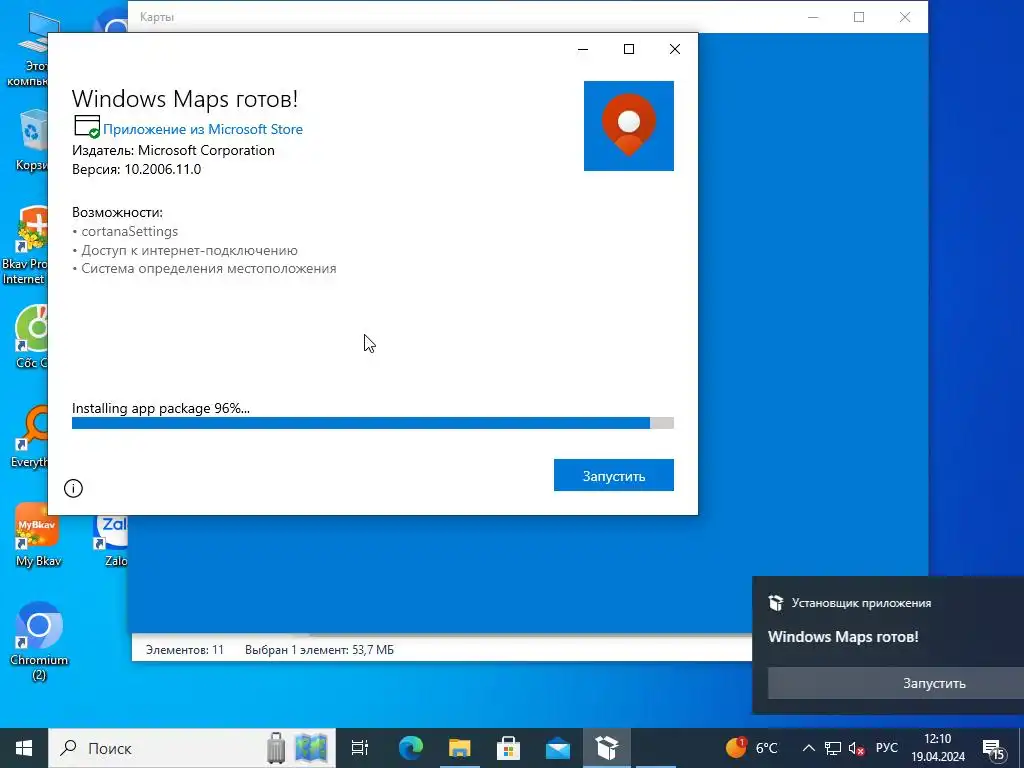Viewport: 1024px width, 768px height.
Task: Select the Windows Maps готов! notification text
Action: 843,637
